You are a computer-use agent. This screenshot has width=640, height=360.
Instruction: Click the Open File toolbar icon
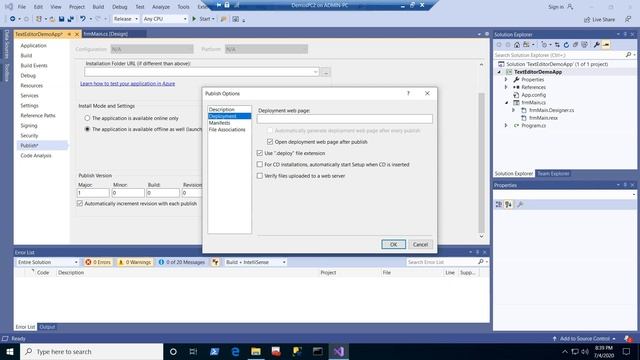coord(52,19)
